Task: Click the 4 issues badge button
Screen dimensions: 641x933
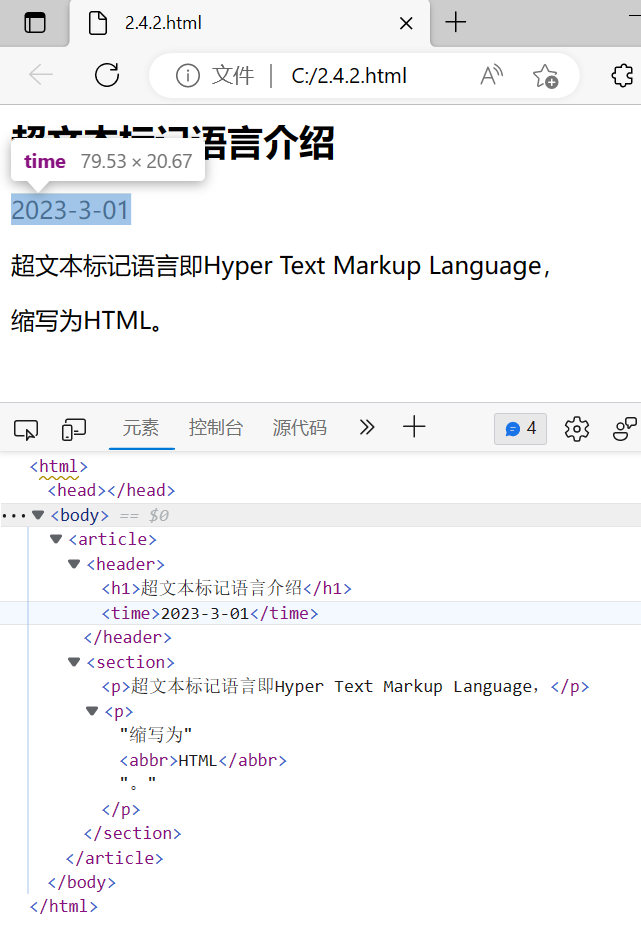Action: [520, 429]
